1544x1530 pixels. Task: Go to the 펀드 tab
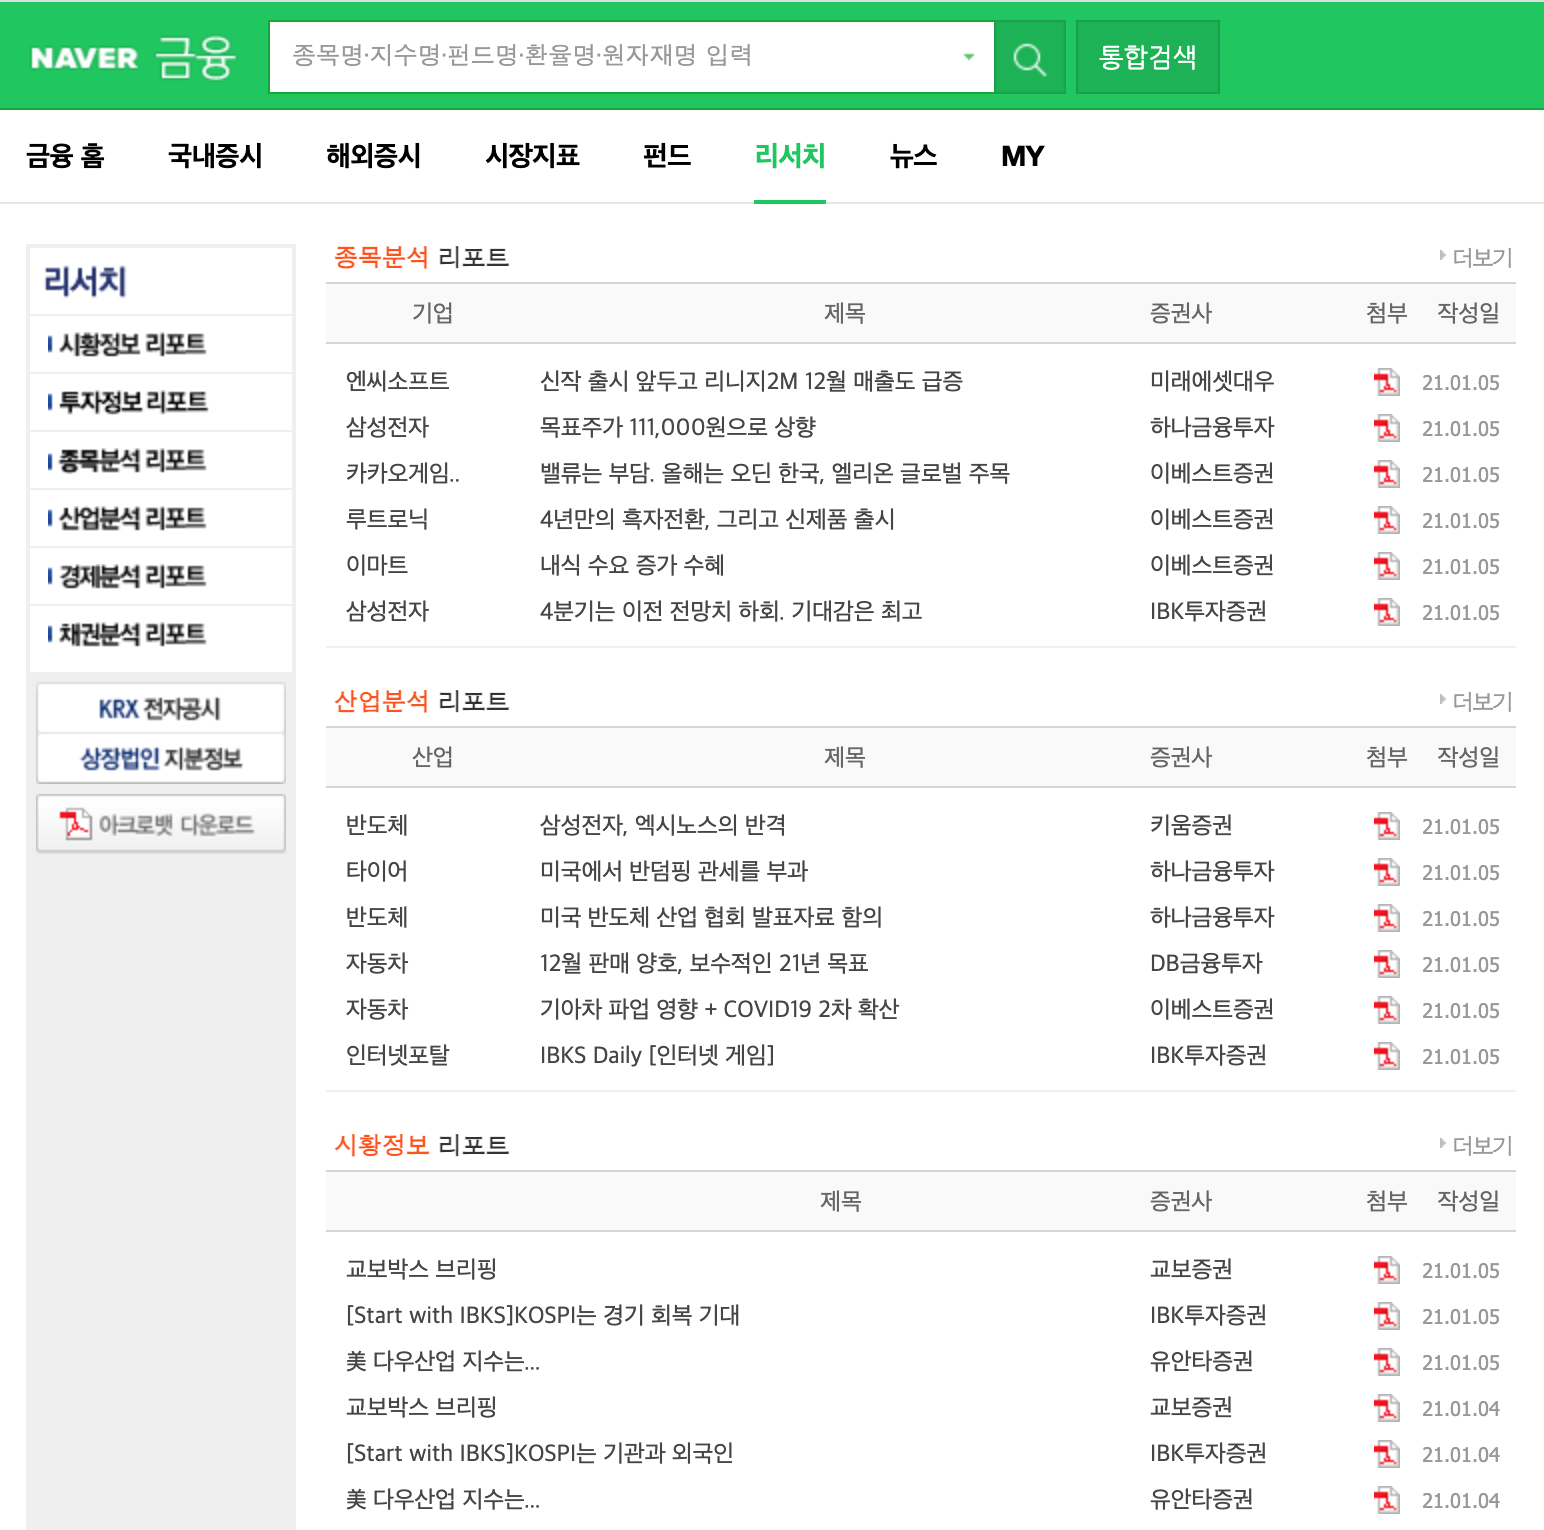[667, 156]
